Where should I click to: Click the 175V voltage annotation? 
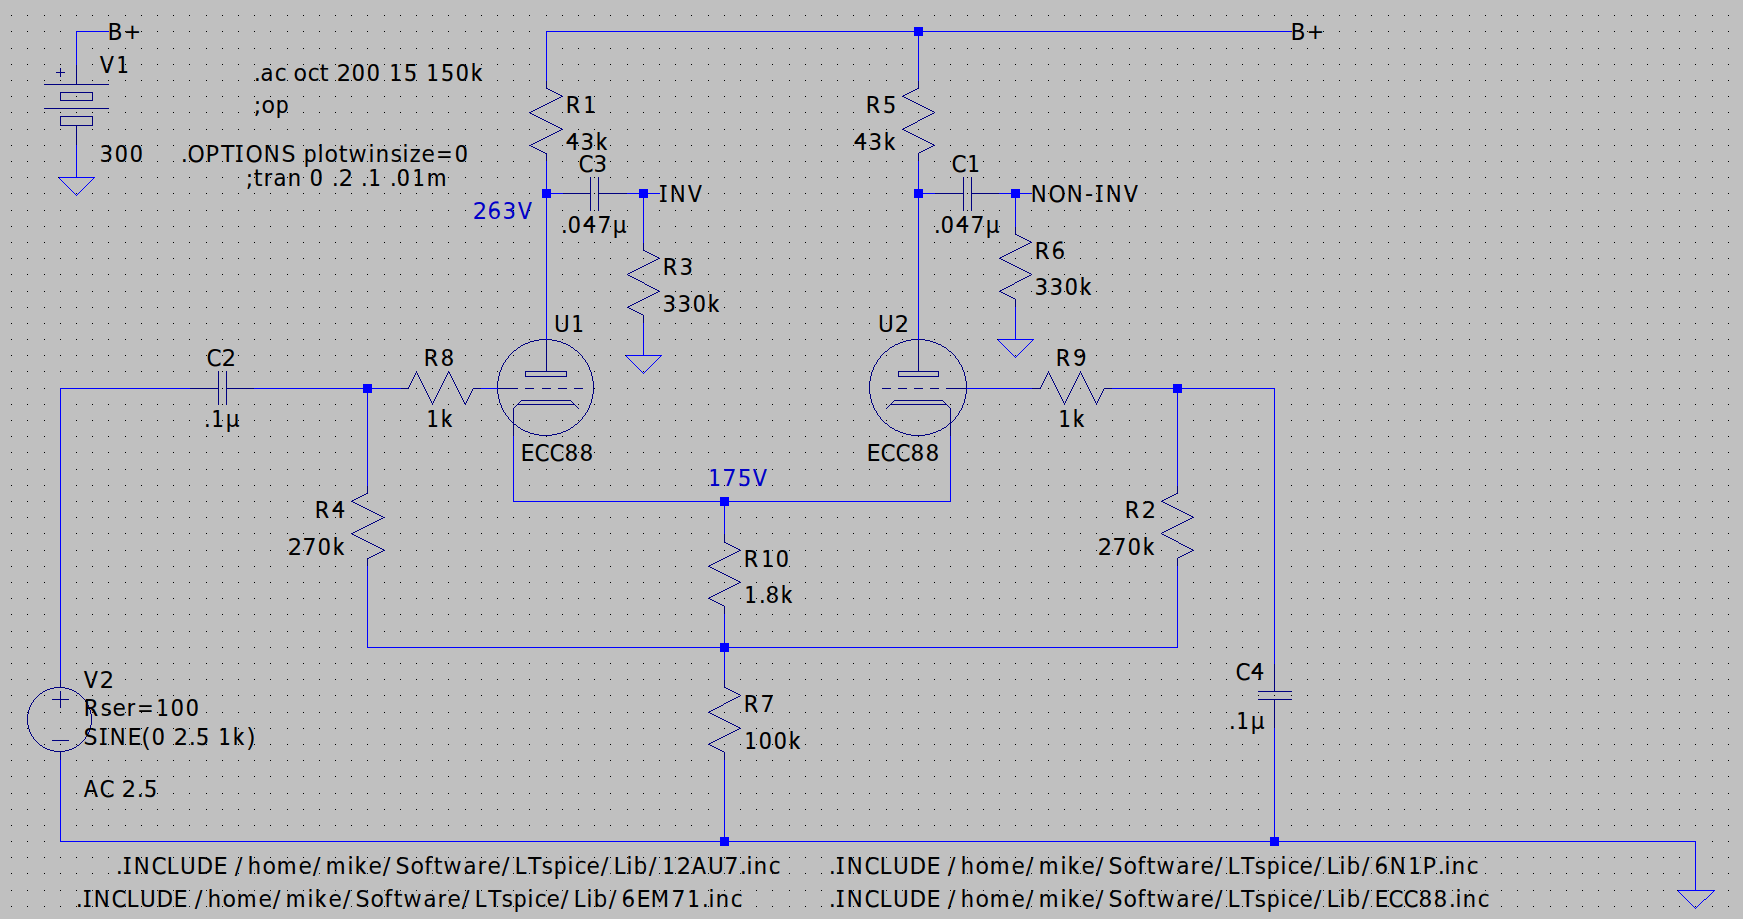(737, 478)
